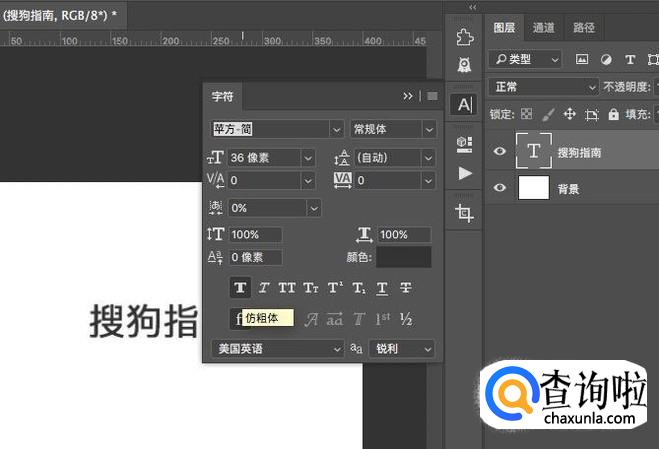Viewport: 659px width, 449px height.
Task: Open 3D cube panel dock icon
Action: [x=464, y=144]
